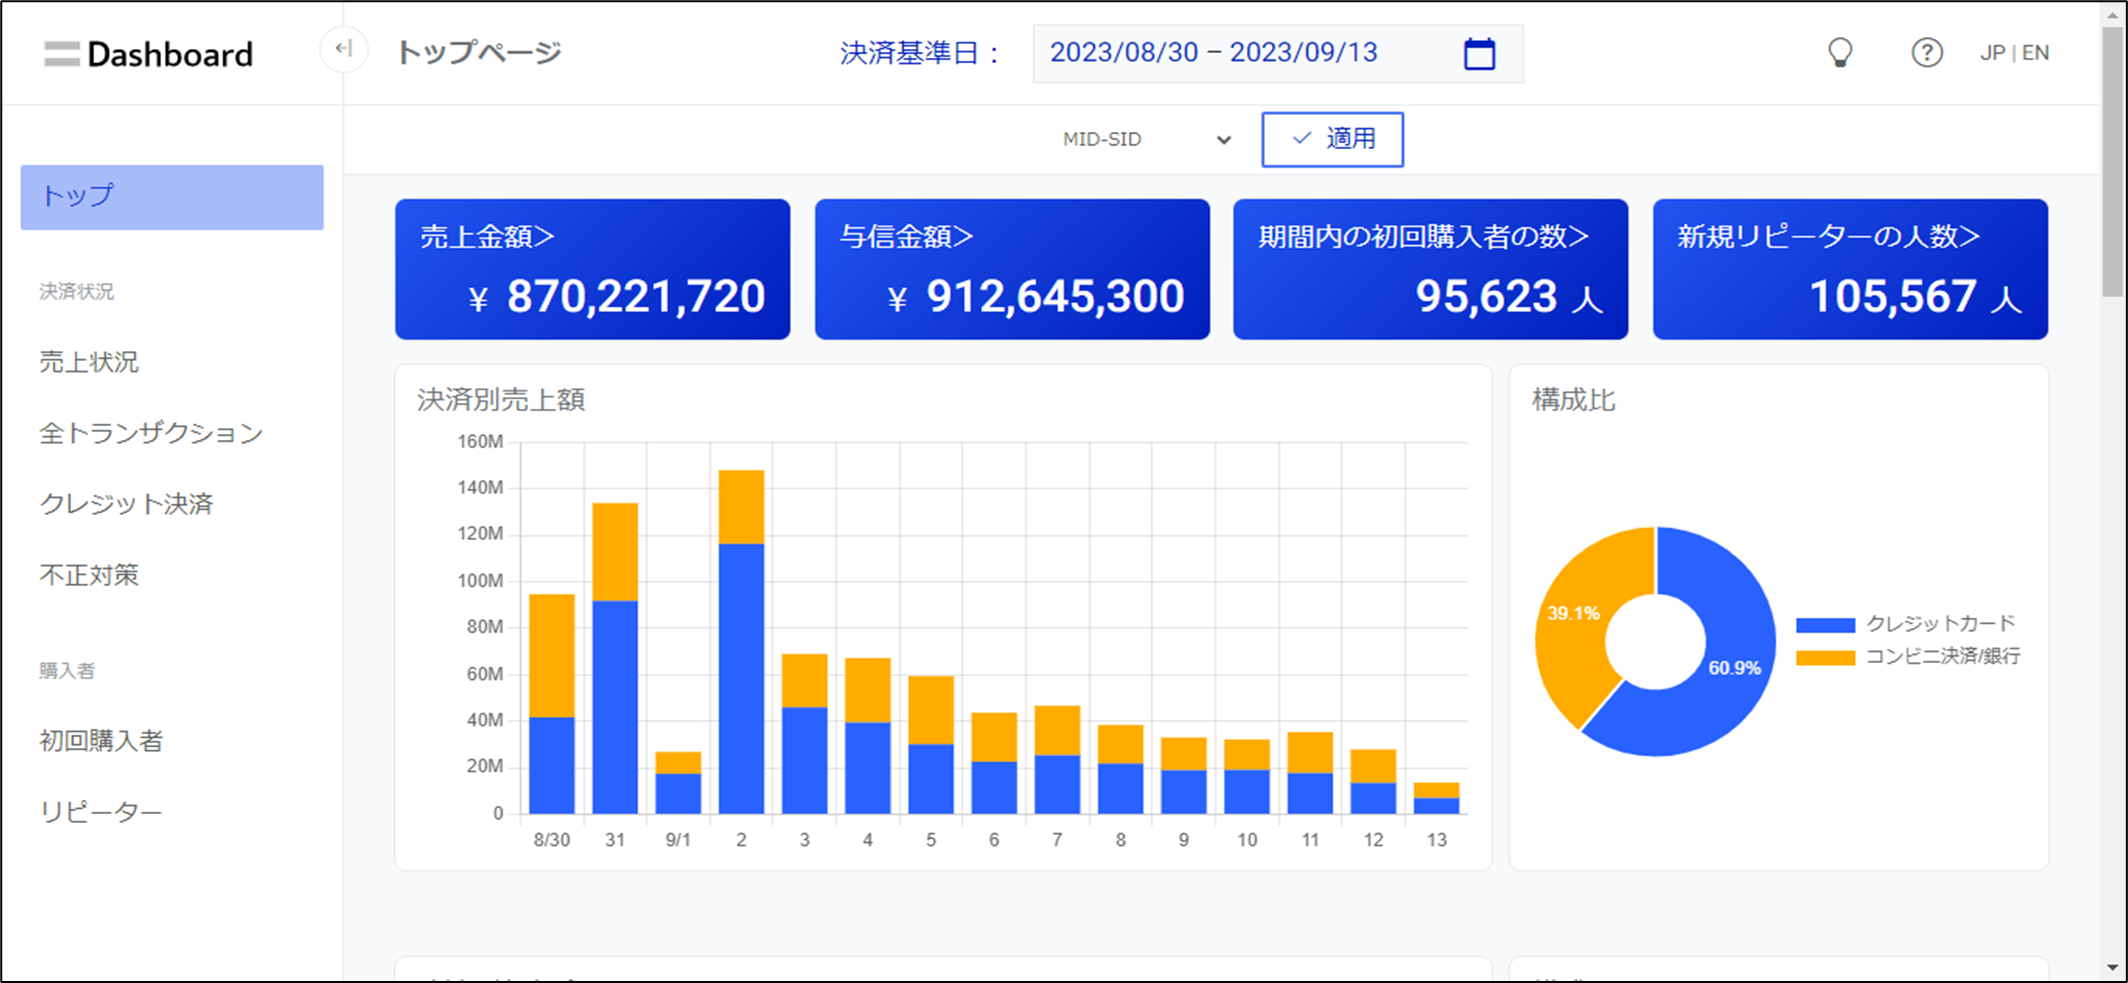Screen dimensions: 2128x983
Task: Click the 購入者 section label
Action: [x=67, y=670]
